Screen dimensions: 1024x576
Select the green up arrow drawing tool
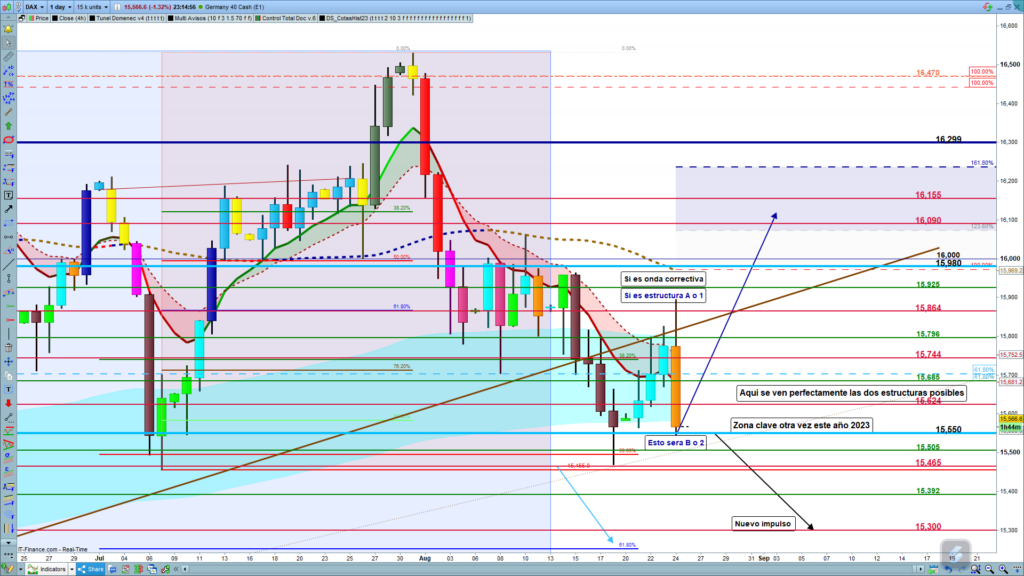8,127
